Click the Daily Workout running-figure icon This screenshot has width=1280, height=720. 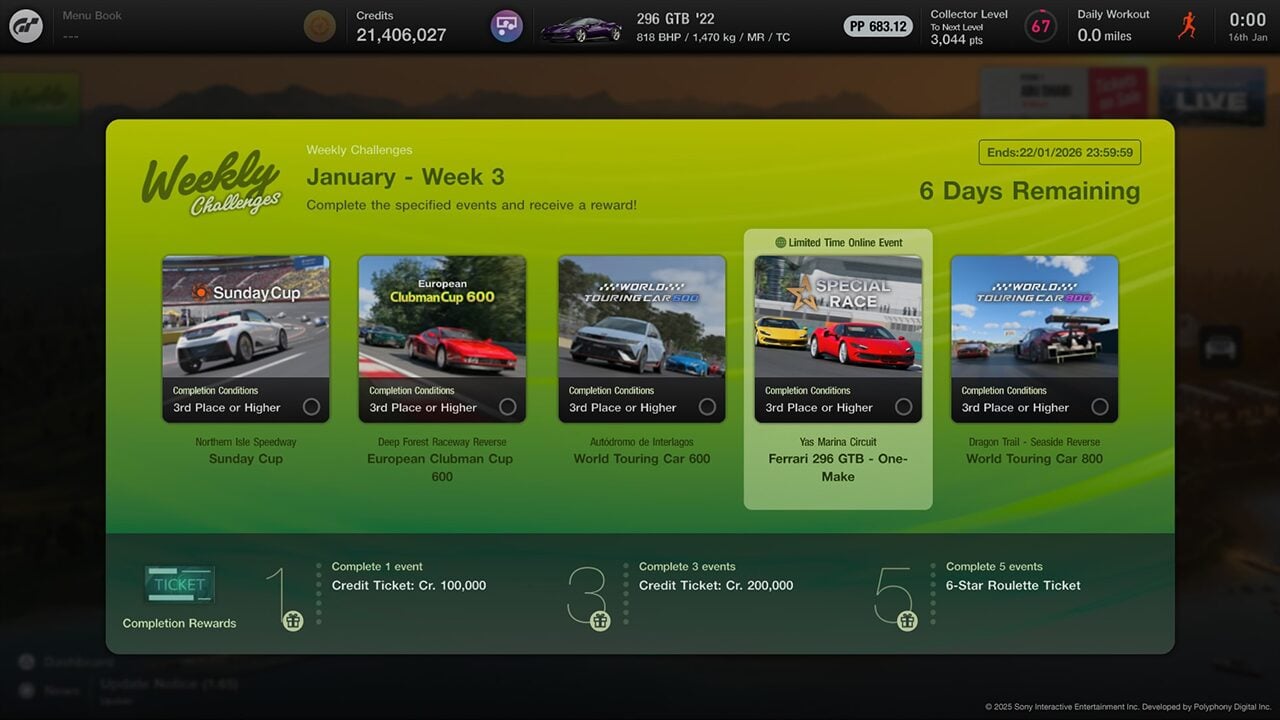(1188, 25)
